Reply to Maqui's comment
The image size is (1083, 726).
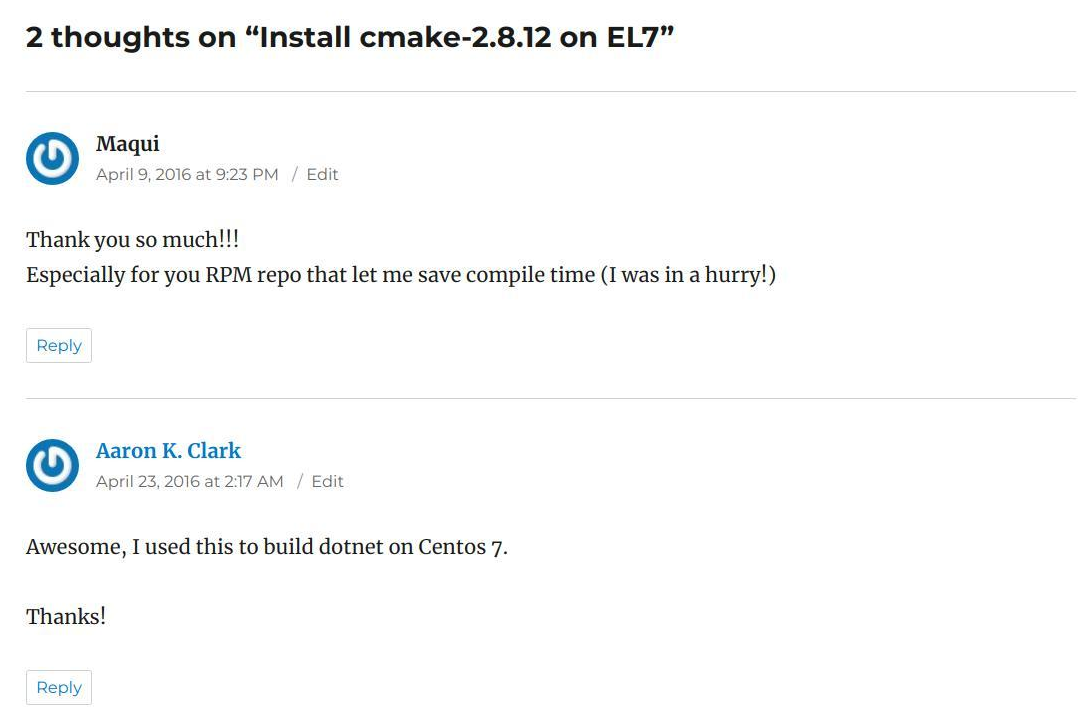point(59,345)
